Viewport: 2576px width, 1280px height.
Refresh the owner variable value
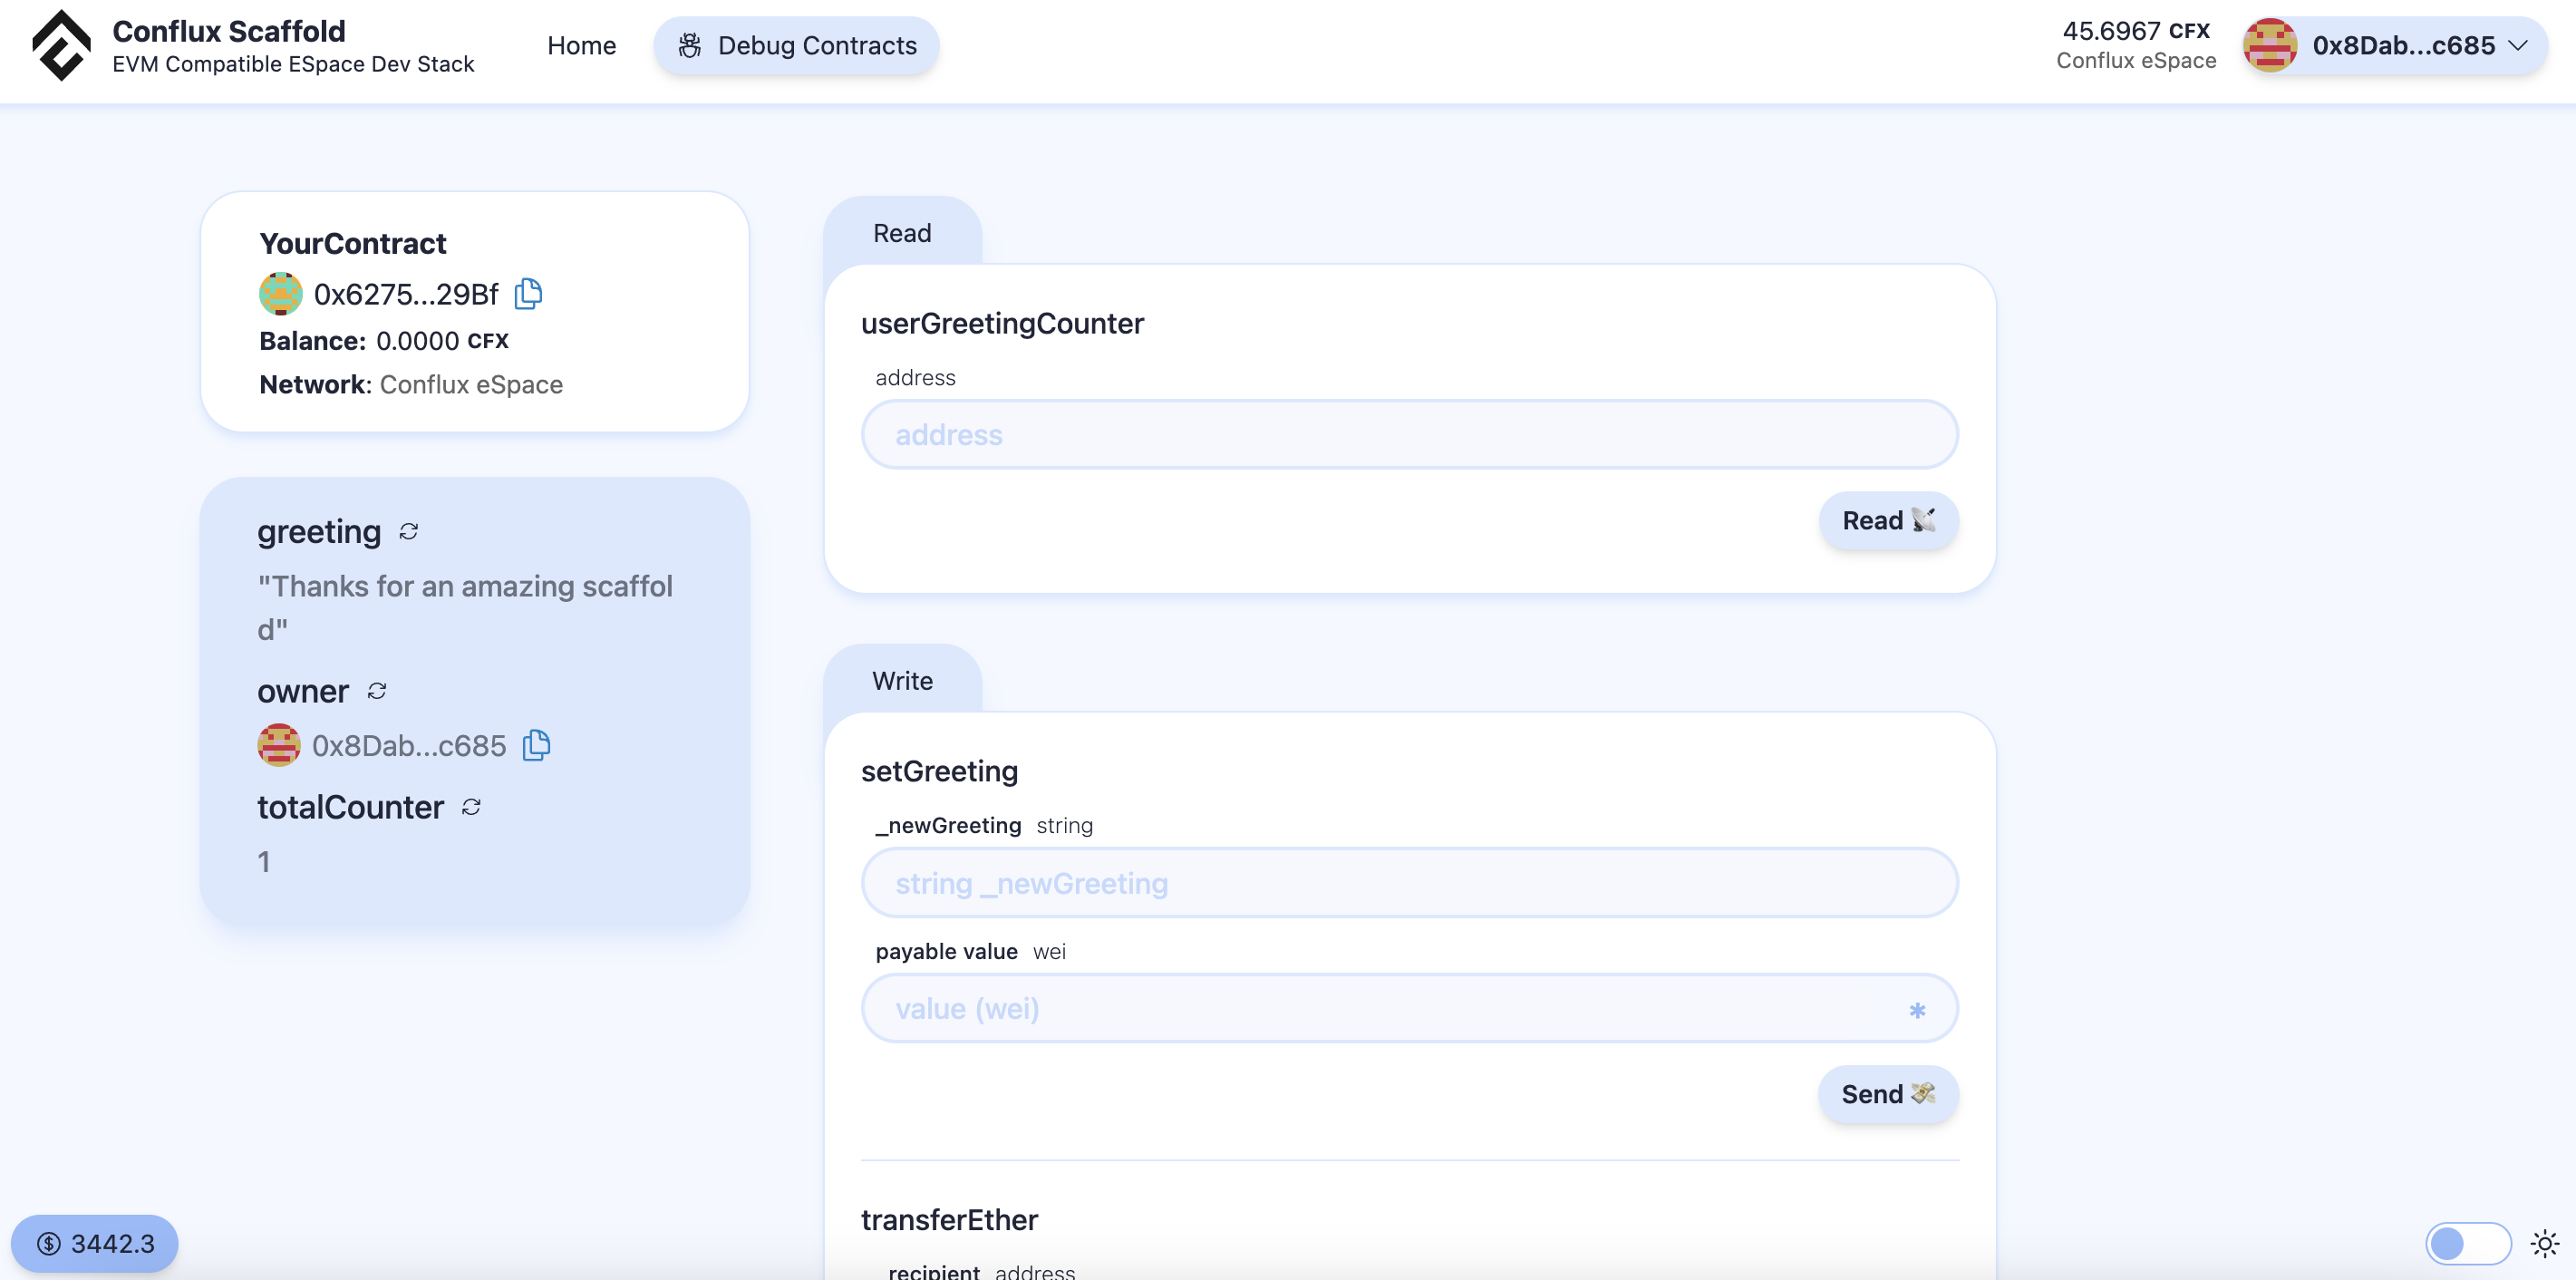coord(376,691)
